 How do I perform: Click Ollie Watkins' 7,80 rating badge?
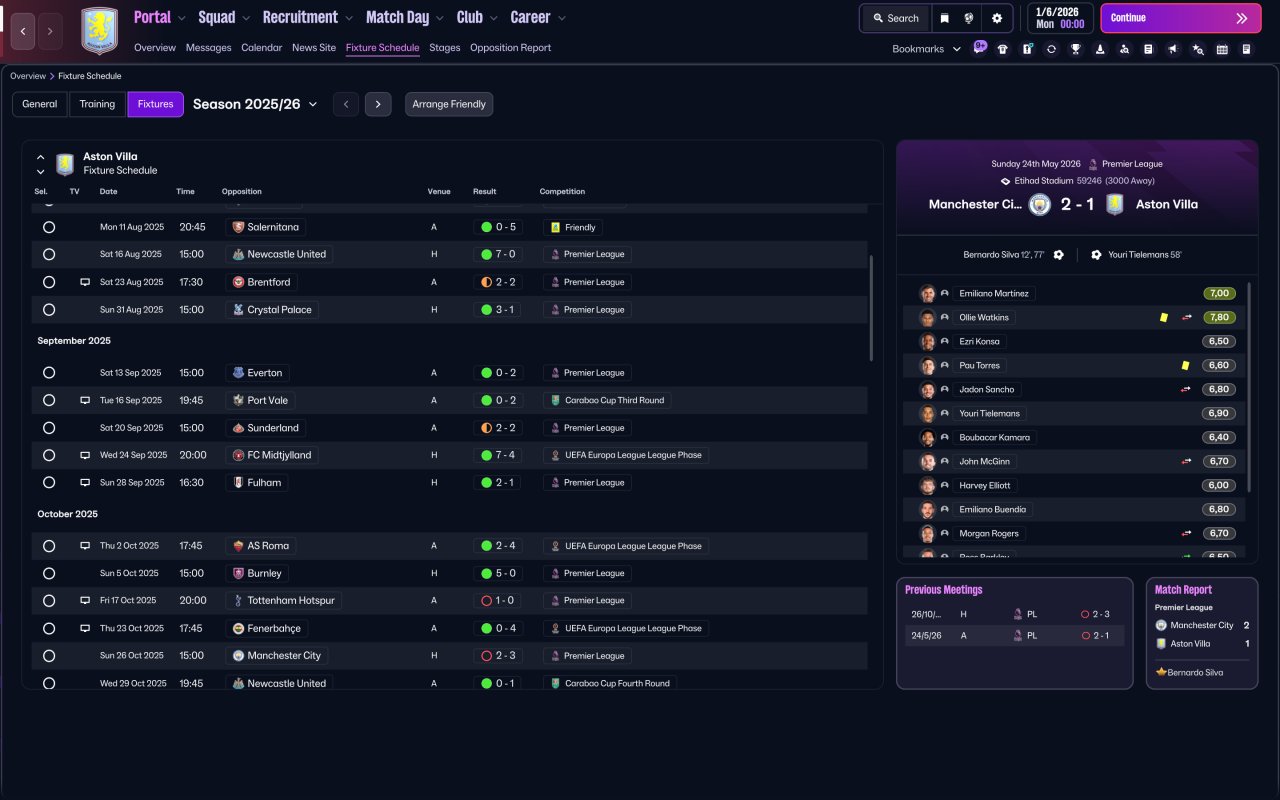(1219, 317)
